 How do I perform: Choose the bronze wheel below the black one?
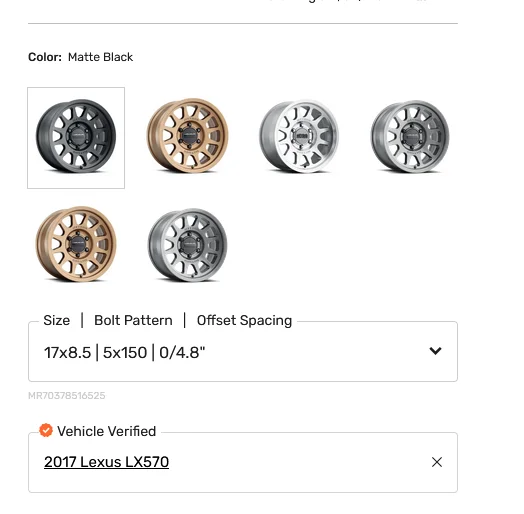click(76, 244)
